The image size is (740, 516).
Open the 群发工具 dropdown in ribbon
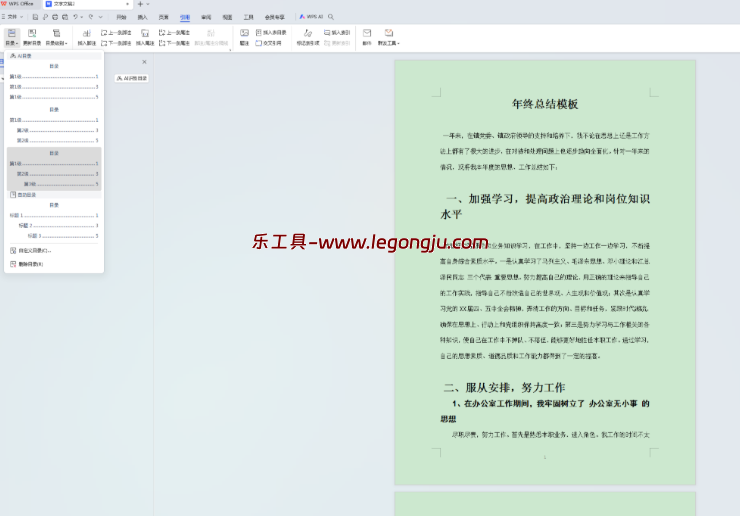pos(388,37)
